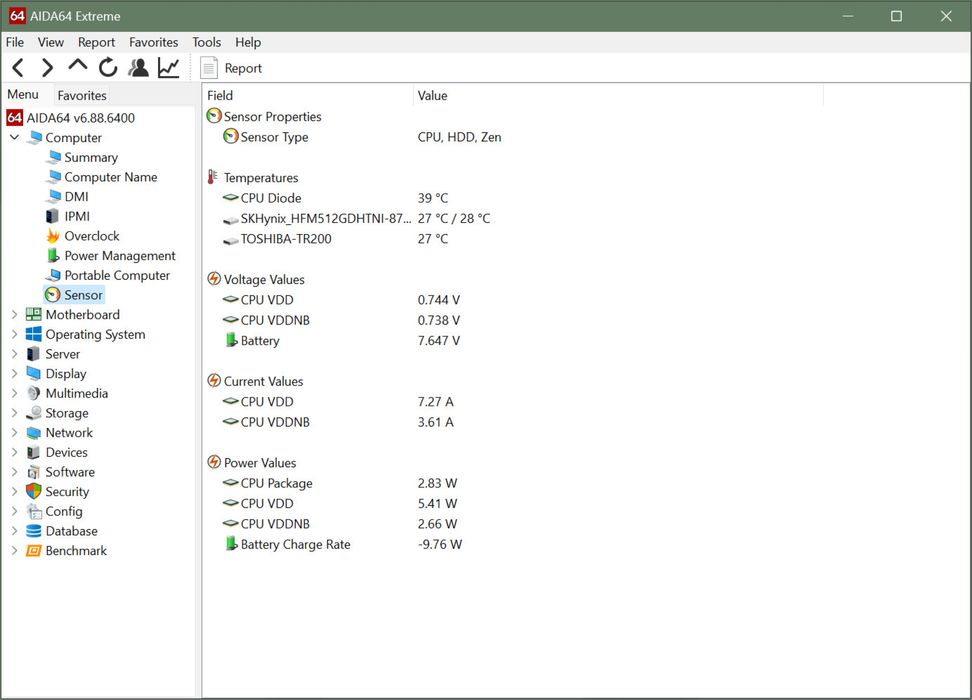Open the graph chart toolbar icon
The image size is (972, 700).
[x=168, y=68]
